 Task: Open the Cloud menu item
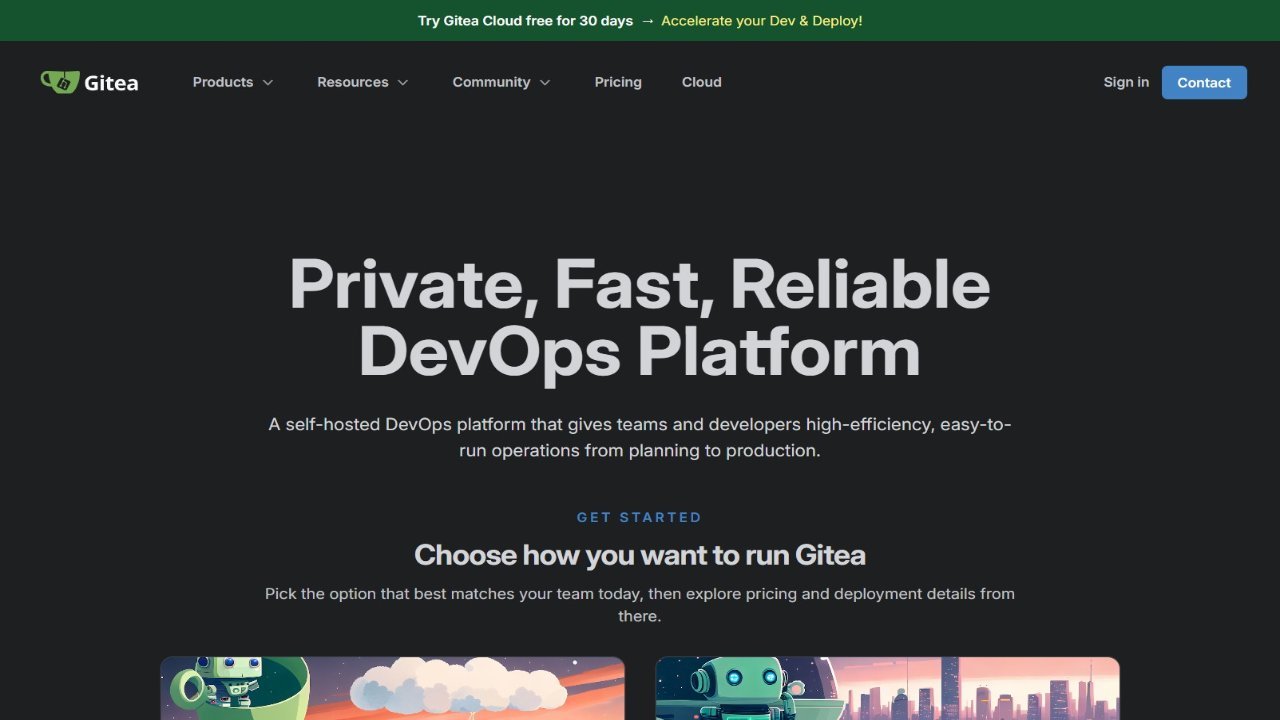point(702,82)
